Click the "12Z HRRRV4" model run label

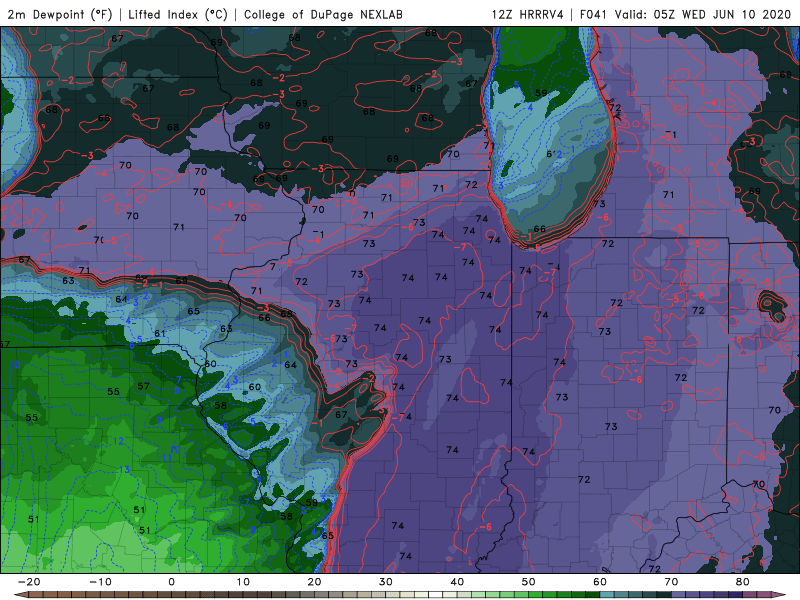click(528, 14)
